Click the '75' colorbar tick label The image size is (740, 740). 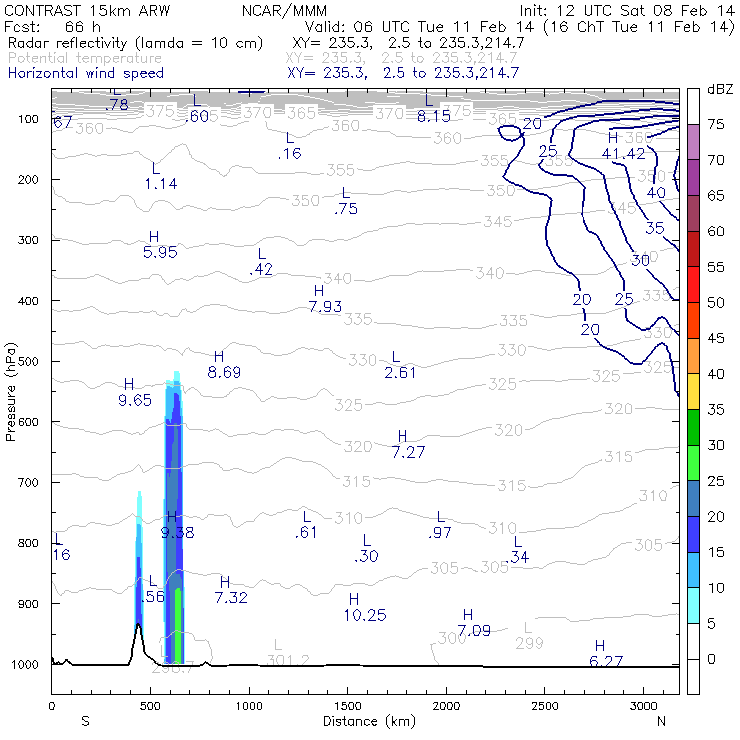716,125
